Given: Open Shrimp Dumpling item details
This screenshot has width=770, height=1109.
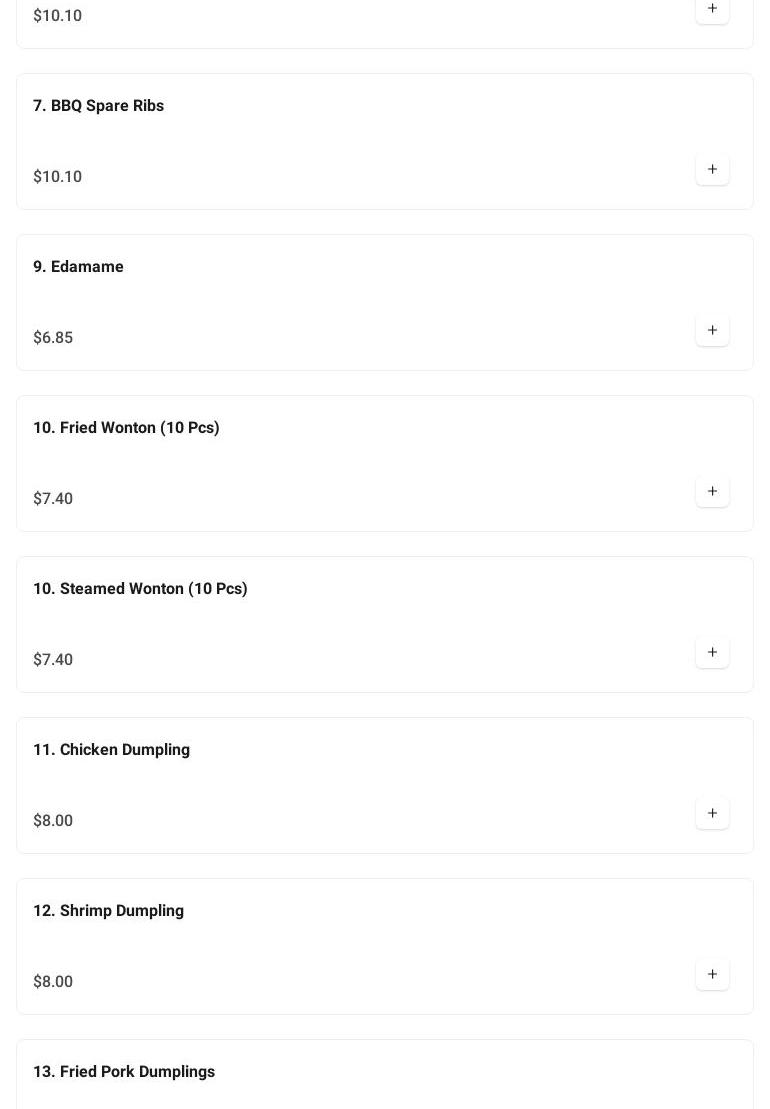Looking at the screenshot, I should (x=108, y=911).
